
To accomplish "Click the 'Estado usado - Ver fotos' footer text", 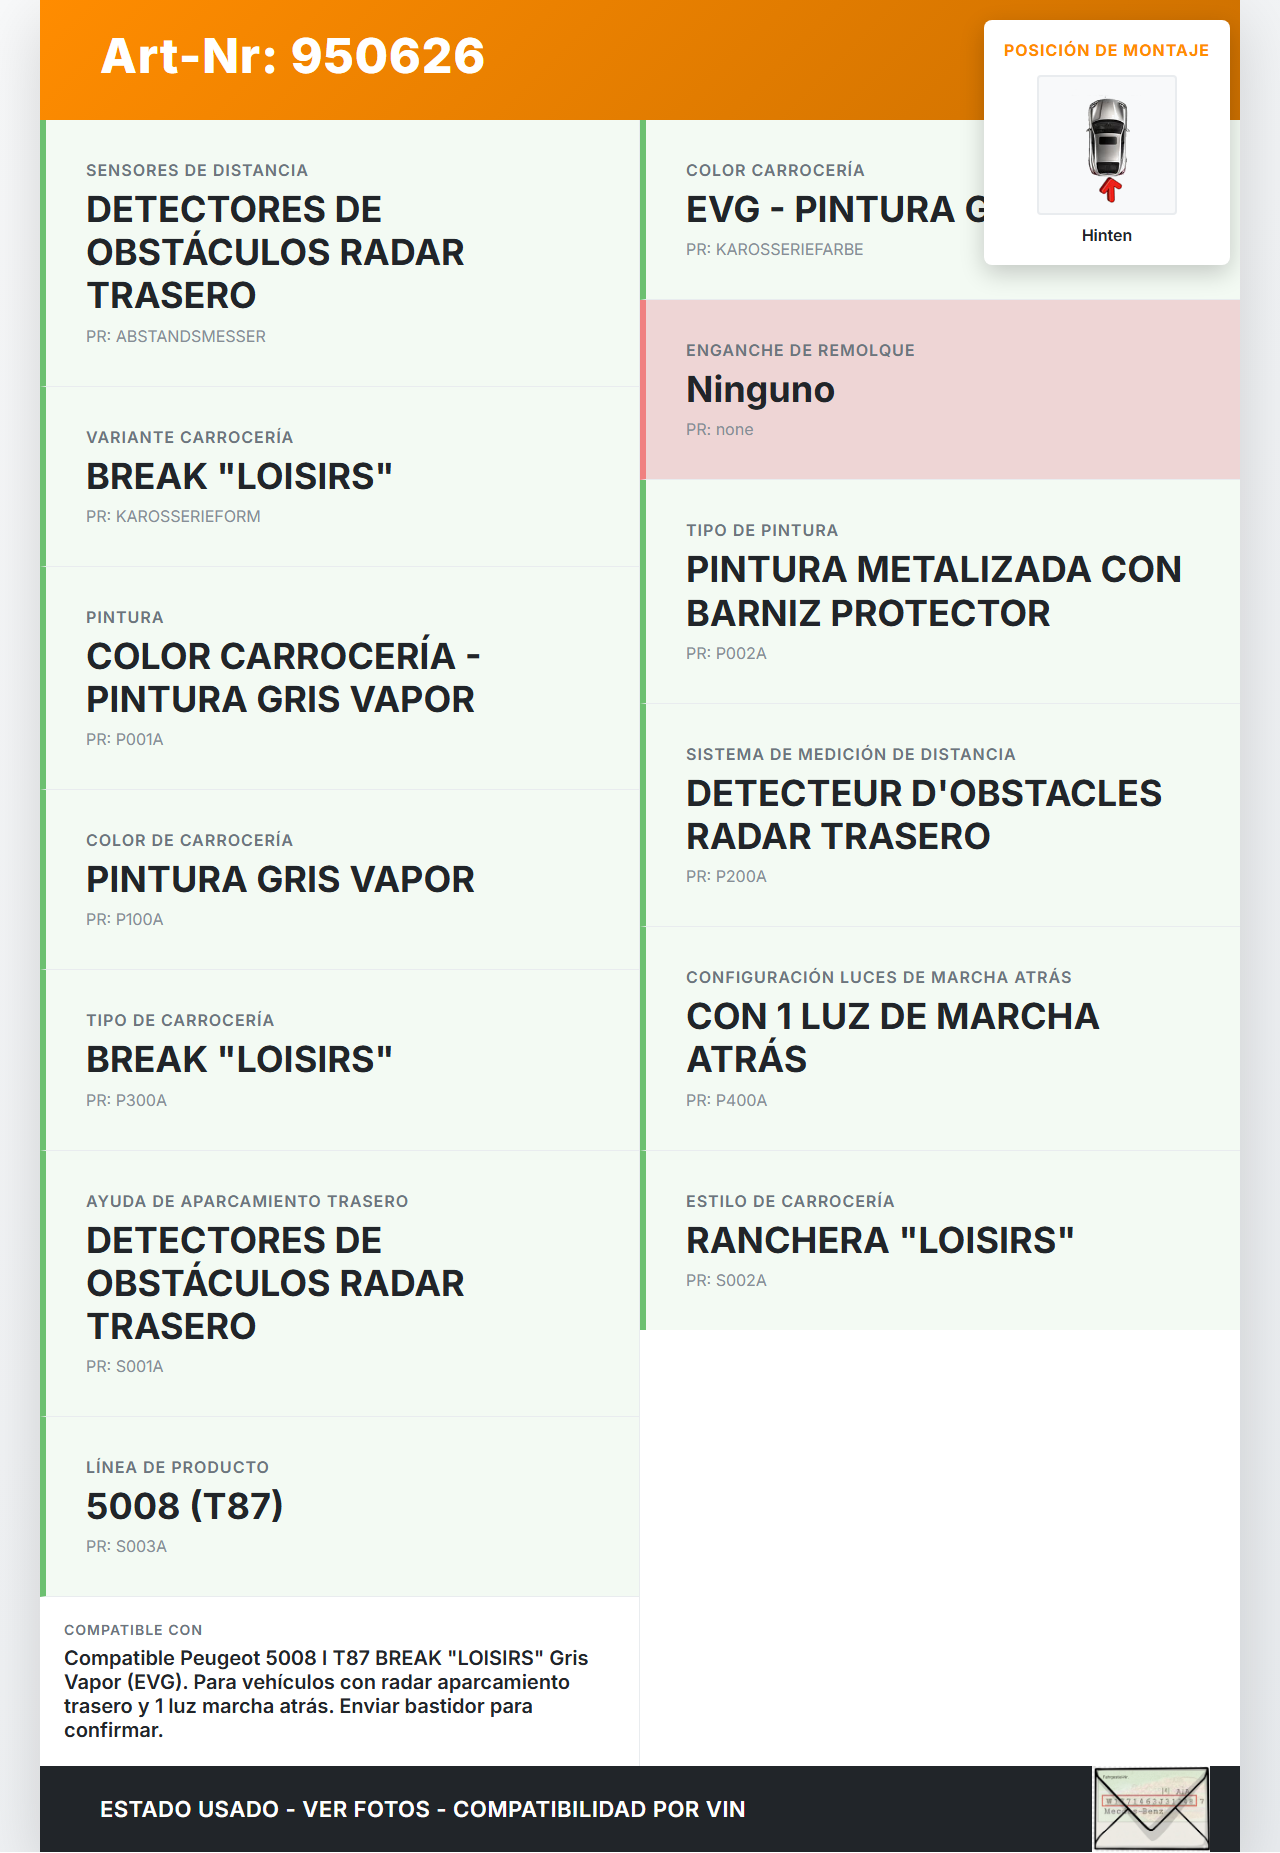I will click(x=422, y=1809).
